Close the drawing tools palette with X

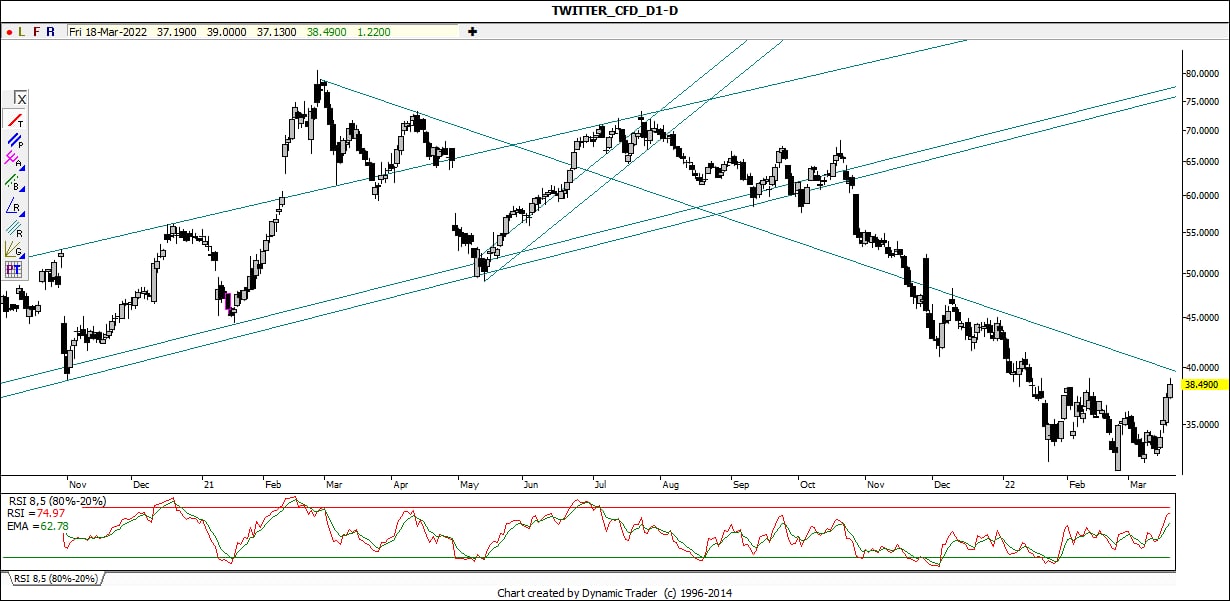pos(20,98)
